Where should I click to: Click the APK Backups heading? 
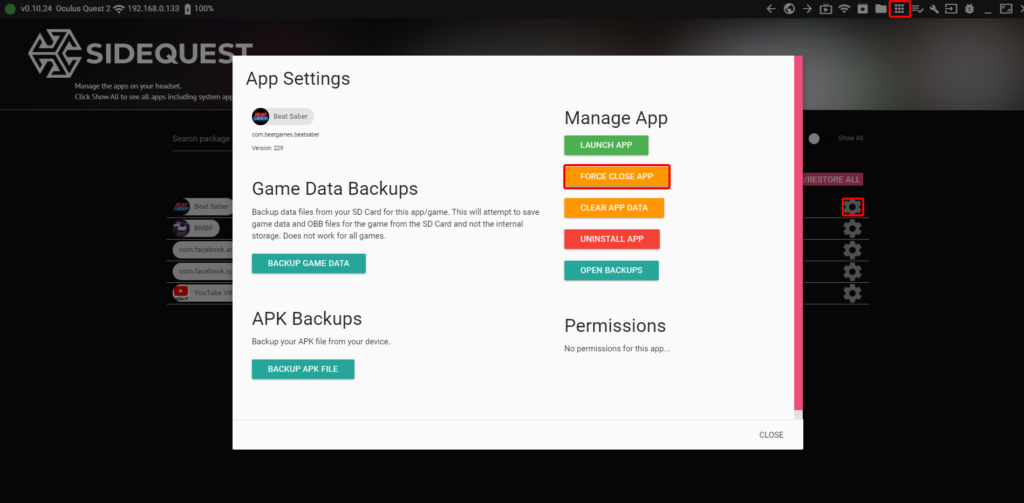click(307, 319)
